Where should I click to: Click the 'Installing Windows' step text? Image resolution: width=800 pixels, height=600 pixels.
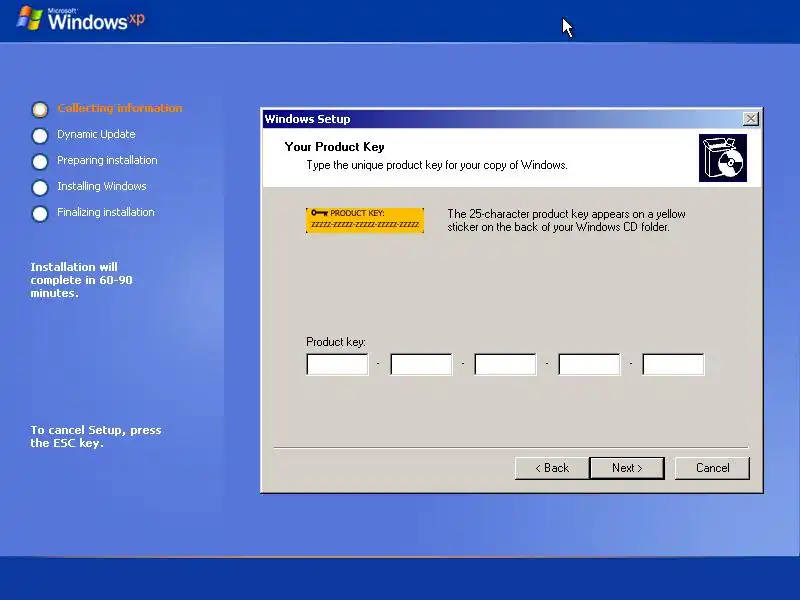[x=102, y=186]
